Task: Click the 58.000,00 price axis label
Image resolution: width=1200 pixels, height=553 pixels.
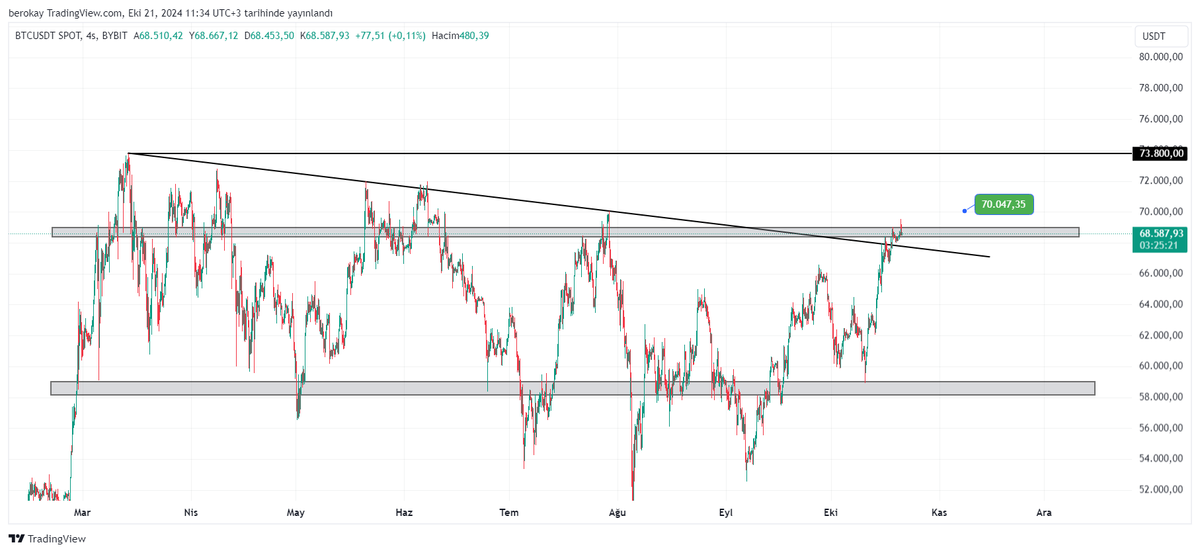Action: click(x=1161, y=397)
